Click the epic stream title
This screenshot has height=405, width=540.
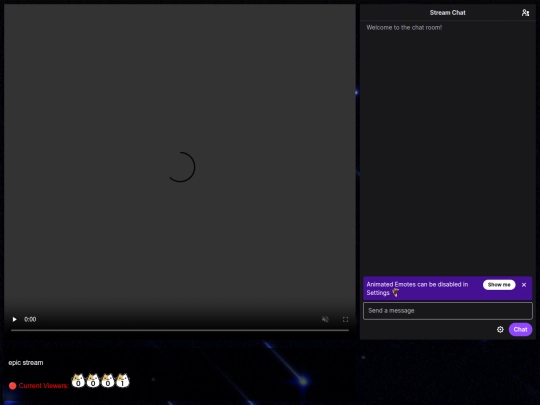point(26,363)
